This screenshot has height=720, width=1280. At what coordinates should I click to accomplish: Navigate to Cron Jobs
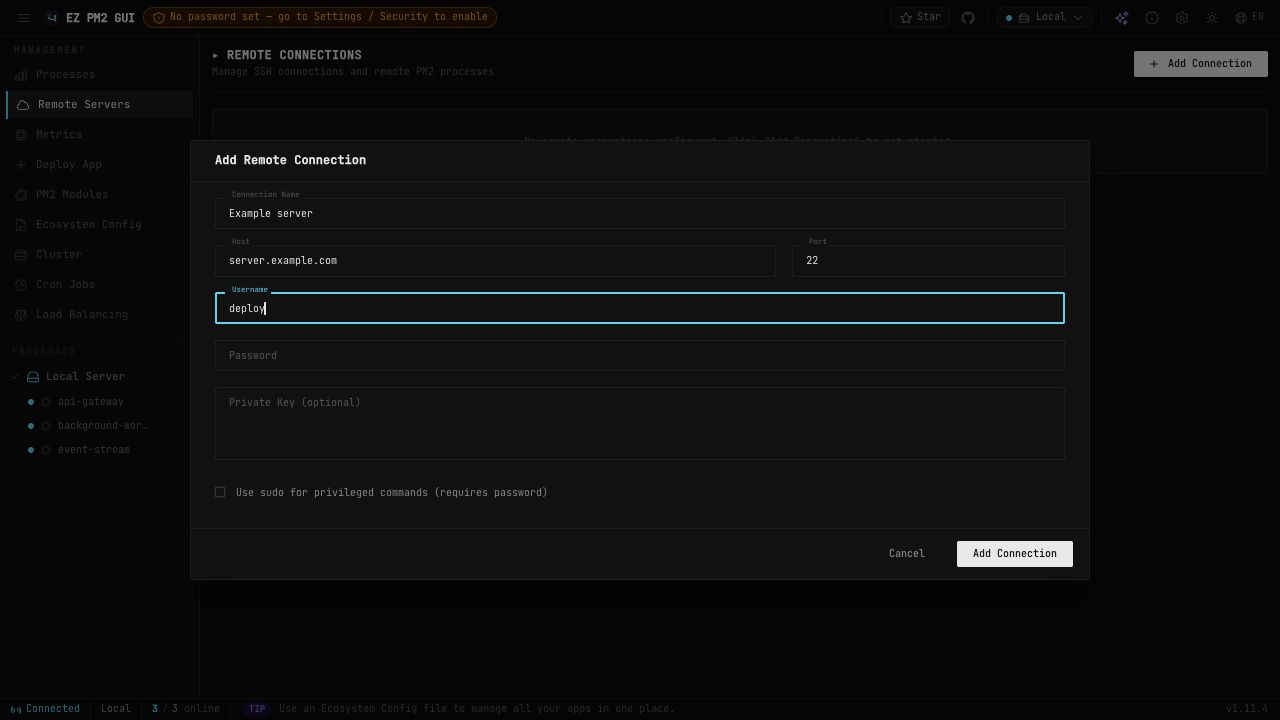[99, 285]
